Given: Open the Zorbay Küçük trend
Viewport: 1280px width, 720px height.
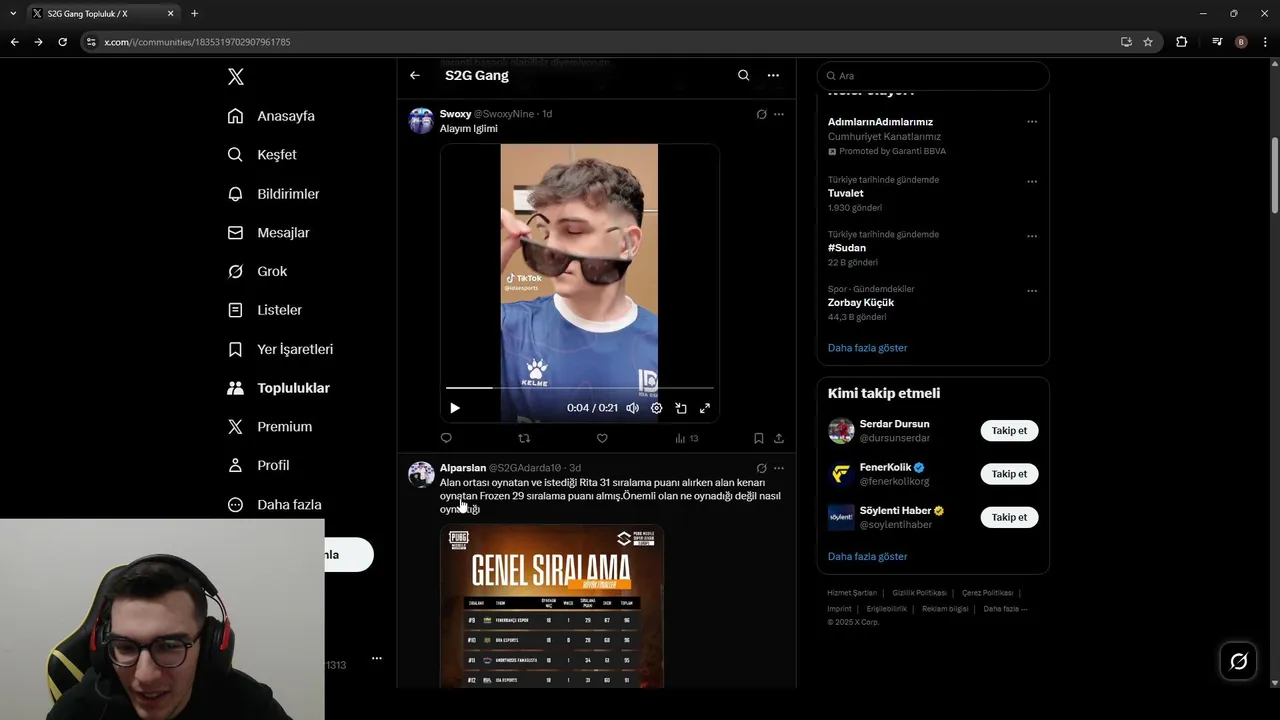Looking at the screenshot, I should coord(861,303).
